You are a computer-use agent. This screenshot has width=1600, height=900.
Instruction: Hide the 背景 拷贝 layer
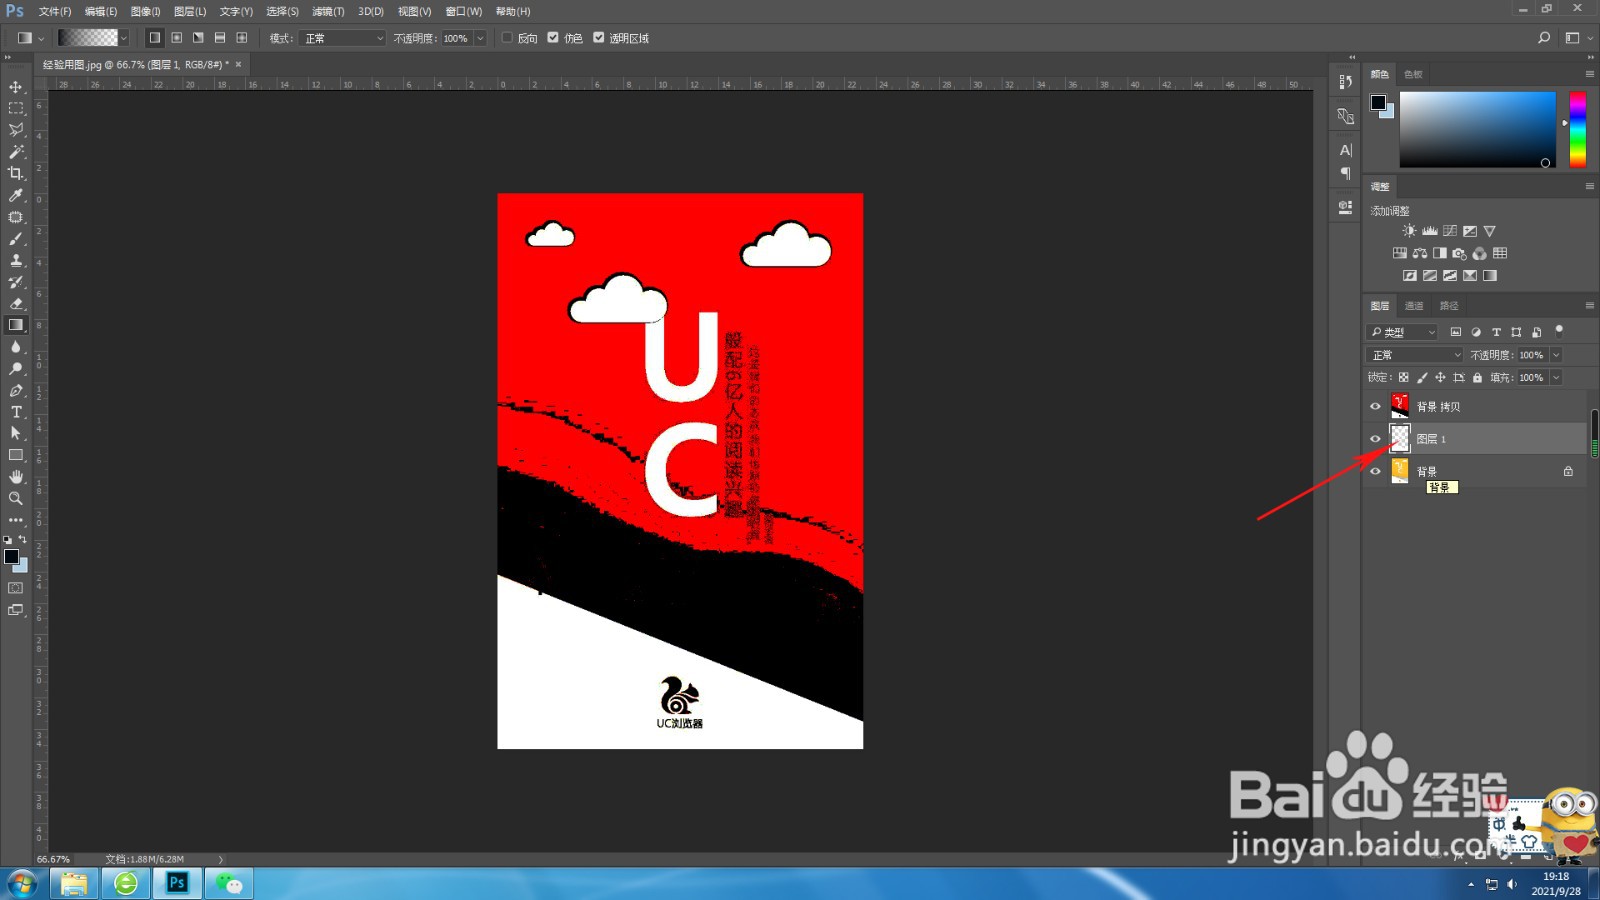[1375, 406]
